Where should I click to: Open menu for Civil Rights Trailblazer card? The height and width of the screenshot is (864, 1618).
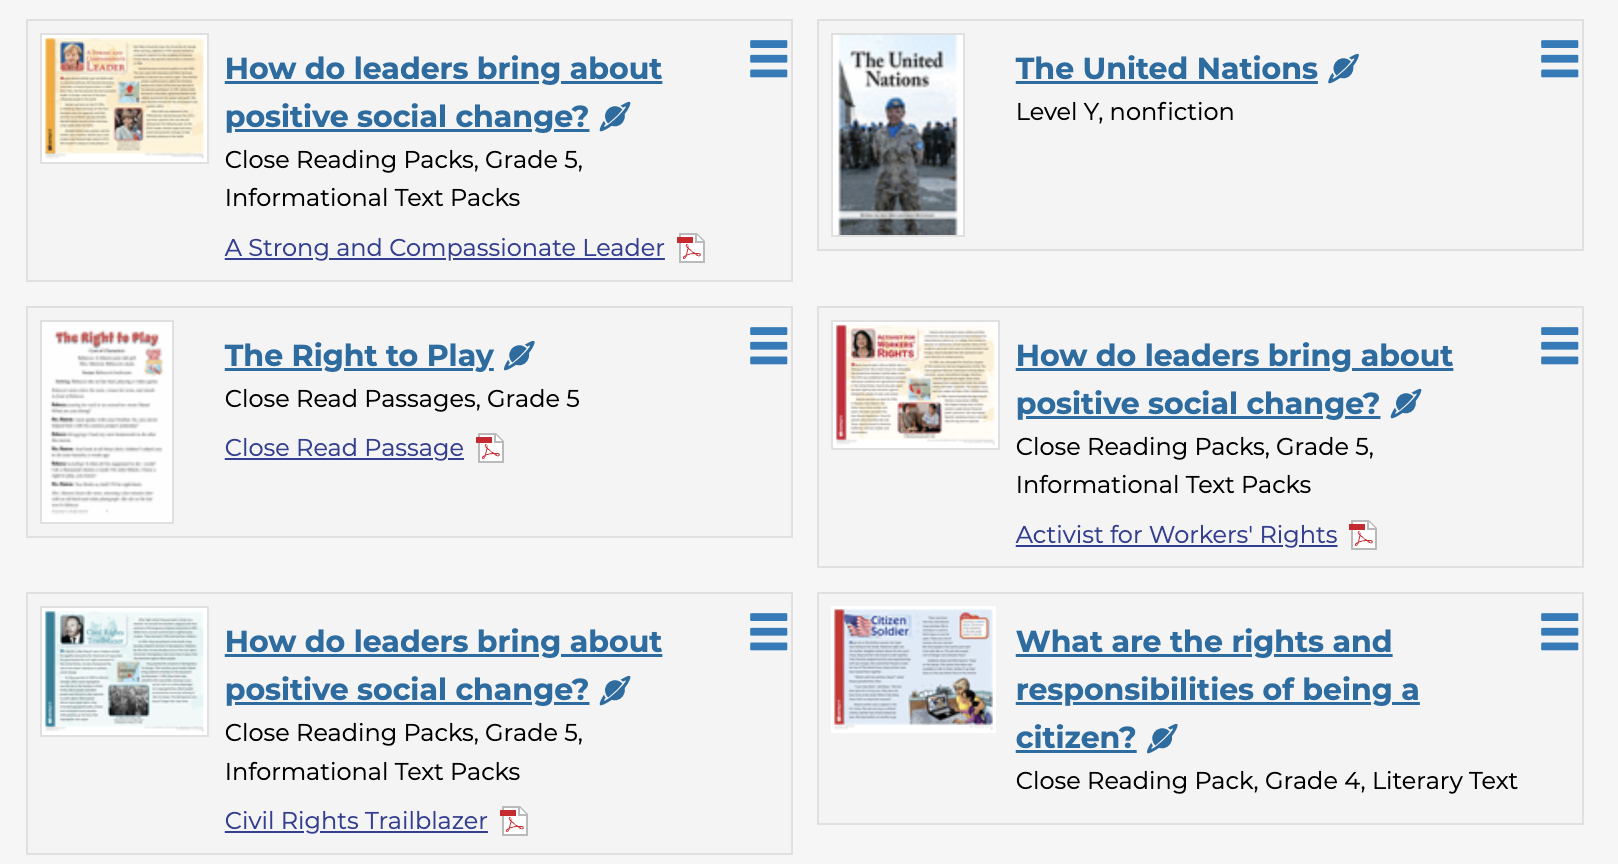coord(768,632)
